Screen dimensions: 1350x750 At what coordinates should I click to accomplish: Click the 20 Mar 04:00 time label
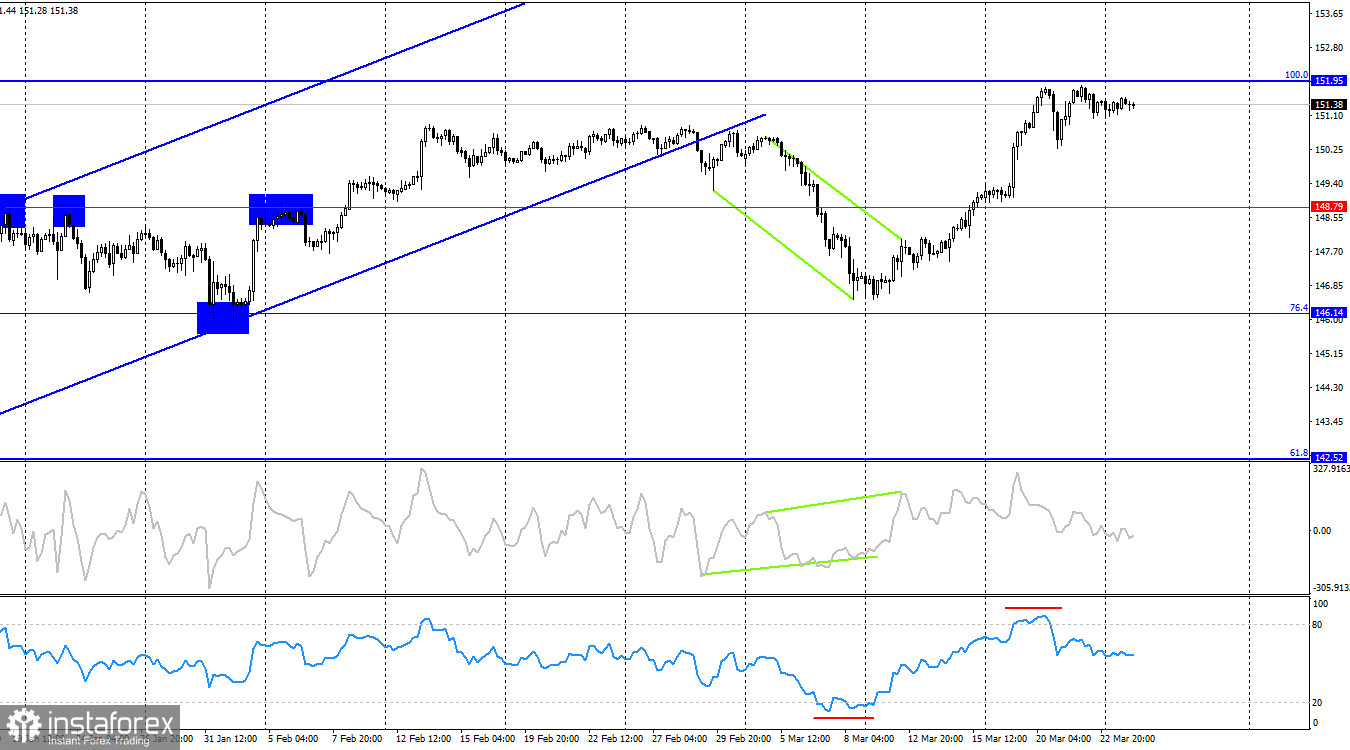point(1063,740)
